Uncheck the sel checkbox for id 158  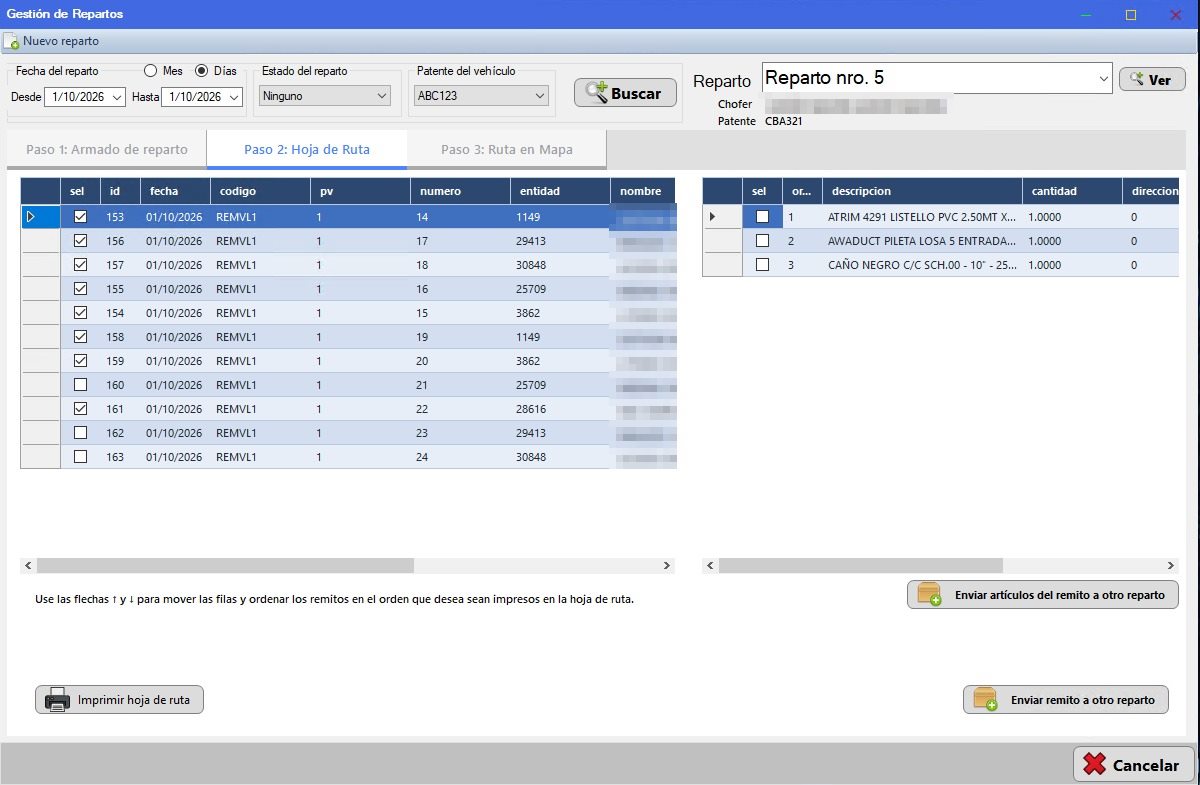81,337
